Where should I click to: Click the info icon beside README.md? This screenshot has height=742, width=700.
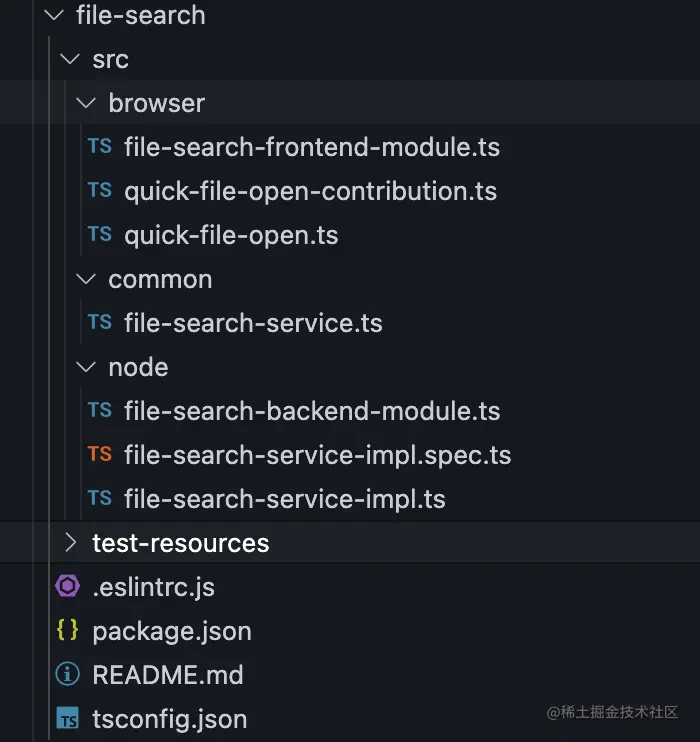68,675
